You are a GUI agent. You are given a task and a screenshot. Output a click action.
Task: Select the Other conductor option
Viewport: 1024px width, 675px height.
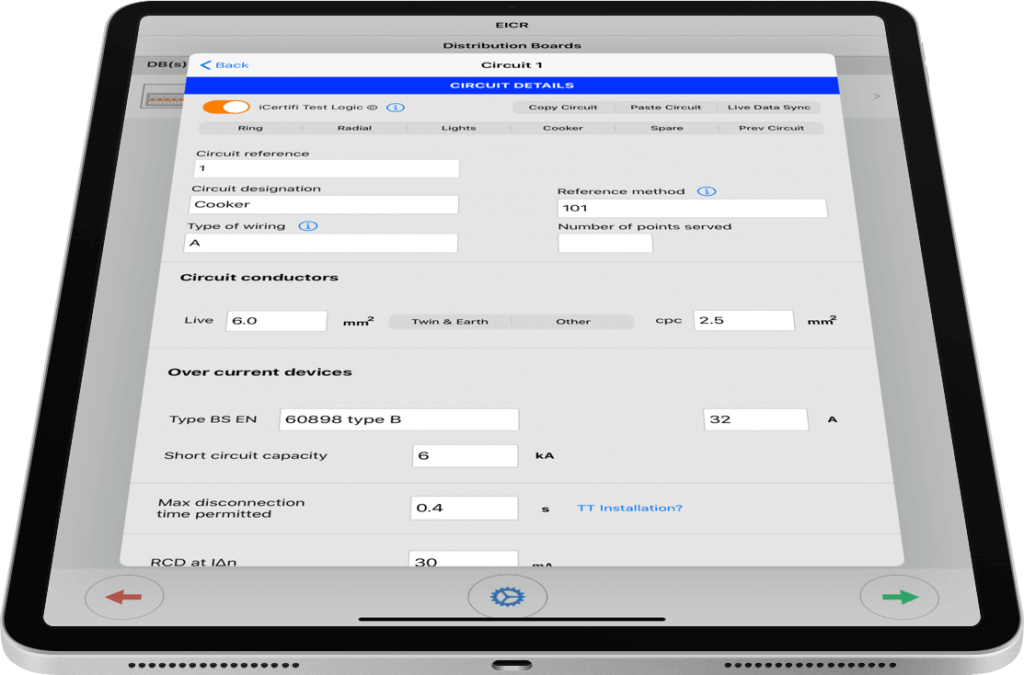tap(573, 322)
